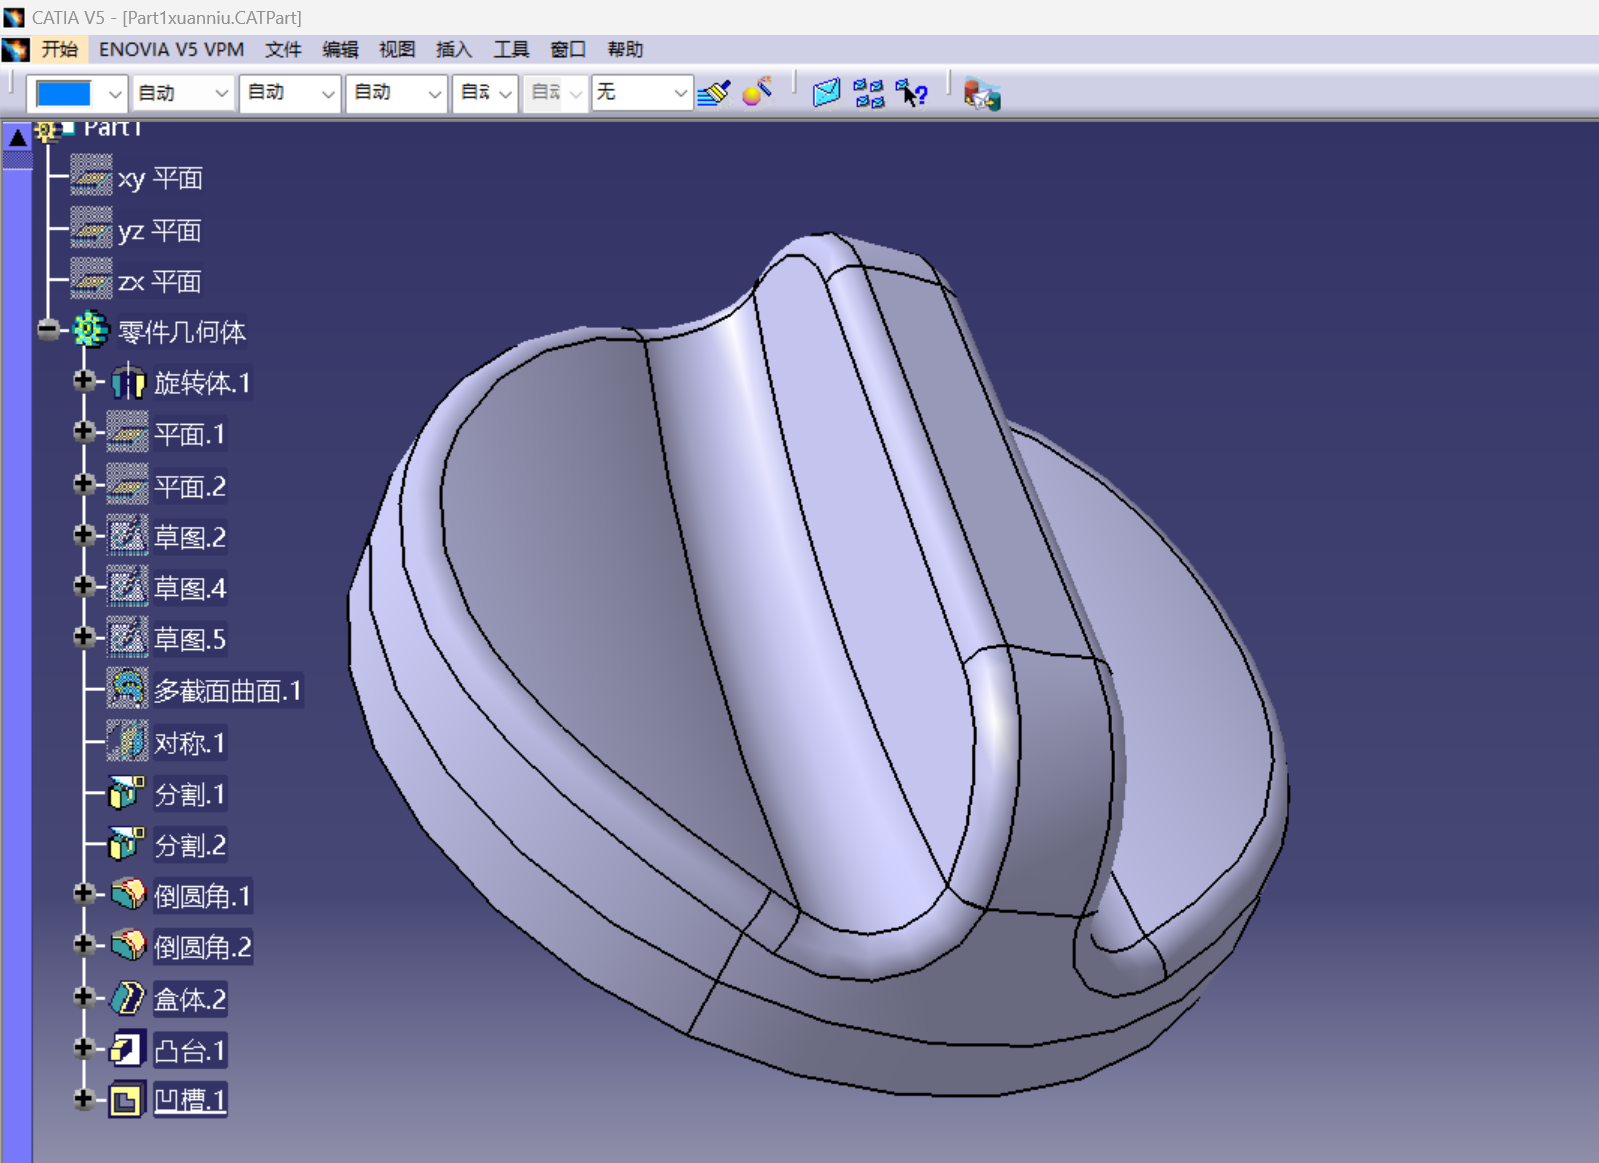
Task: Click the 对称.1 symmetry icon
Action: [127, 742]
